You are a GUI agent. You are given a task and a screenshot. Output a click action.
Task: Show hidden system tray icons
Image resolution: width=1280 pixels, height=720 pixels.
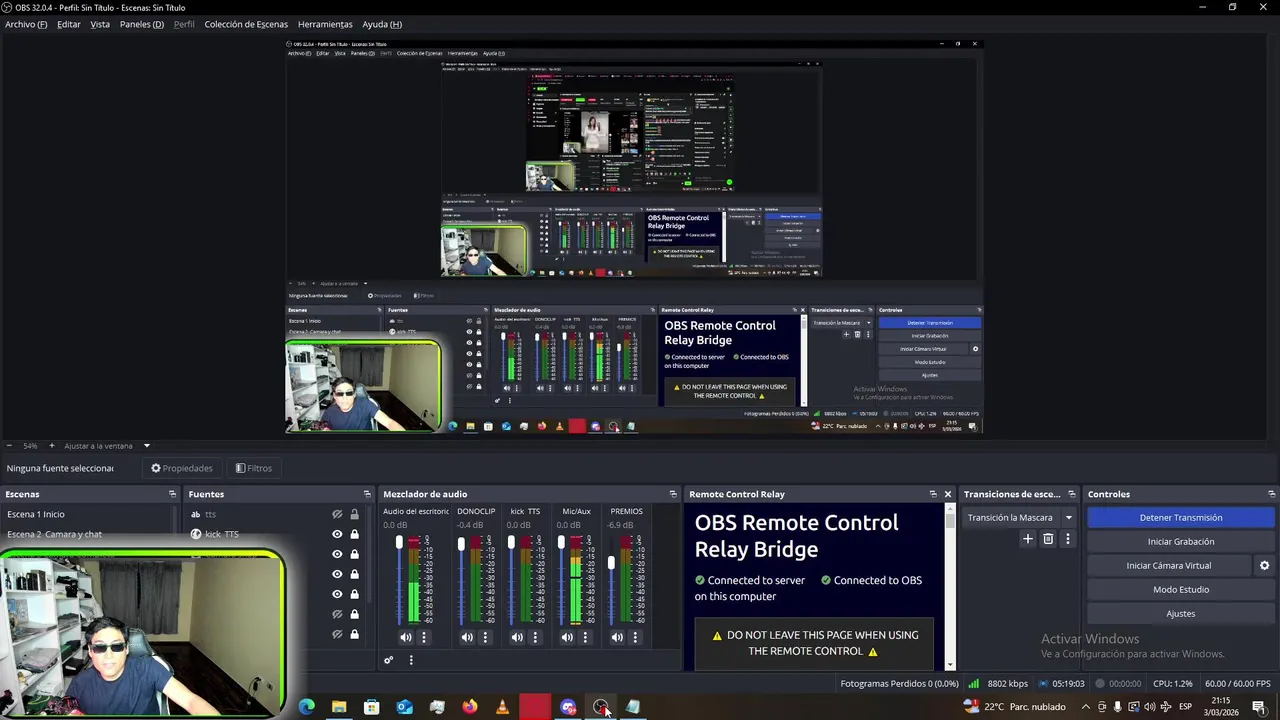point(1085,707)
